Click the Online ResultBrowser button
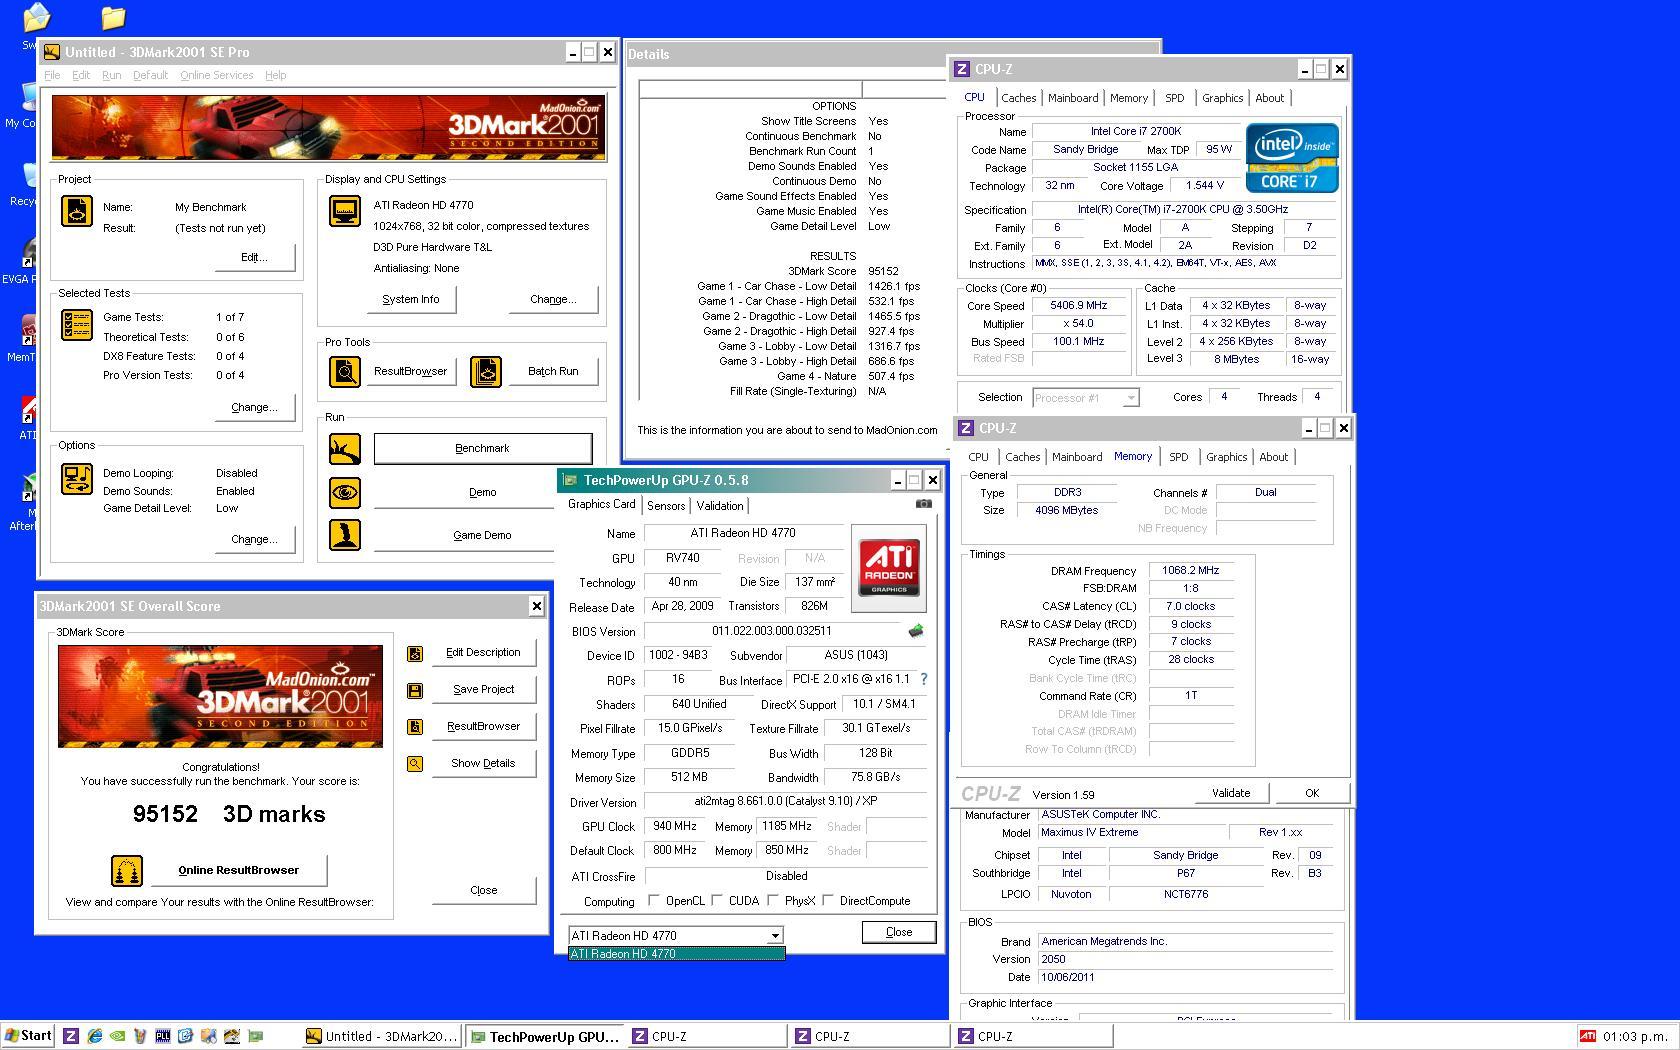Image resolution: width=1680 pixels, height=1050 pixels. coord(239,870)
